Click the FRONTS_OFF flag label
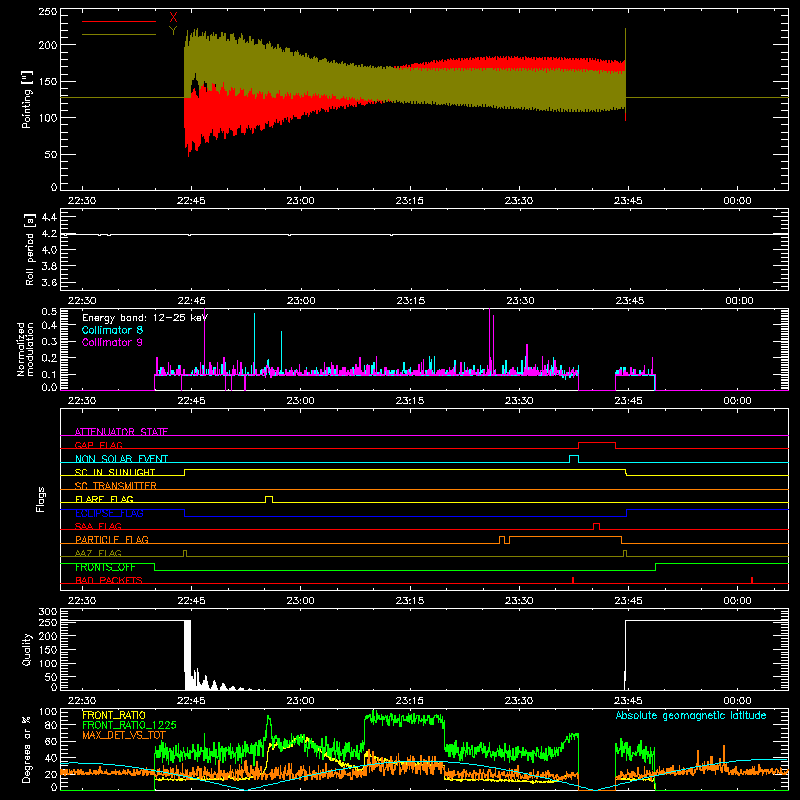The image size is (800, 800). tap(105, 567)
